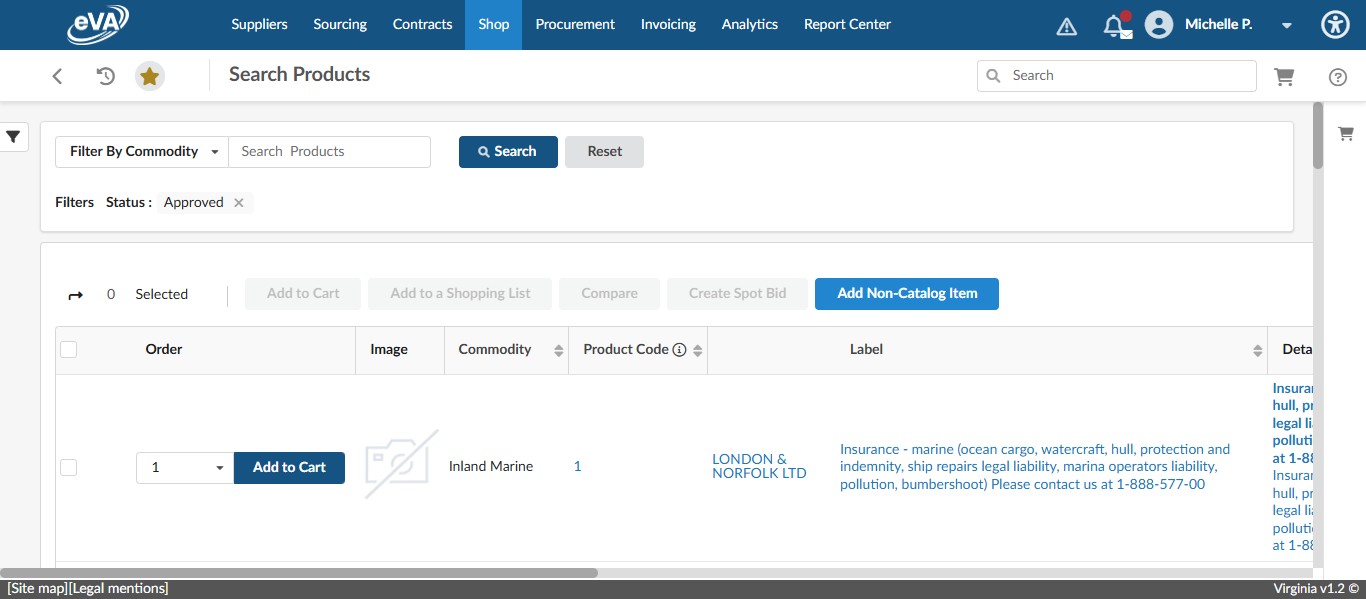This screenshot has height=599, width=1366.
Task: Switch to the Sourcing tab
Action: pyautogui.click(x=339, y=24)
